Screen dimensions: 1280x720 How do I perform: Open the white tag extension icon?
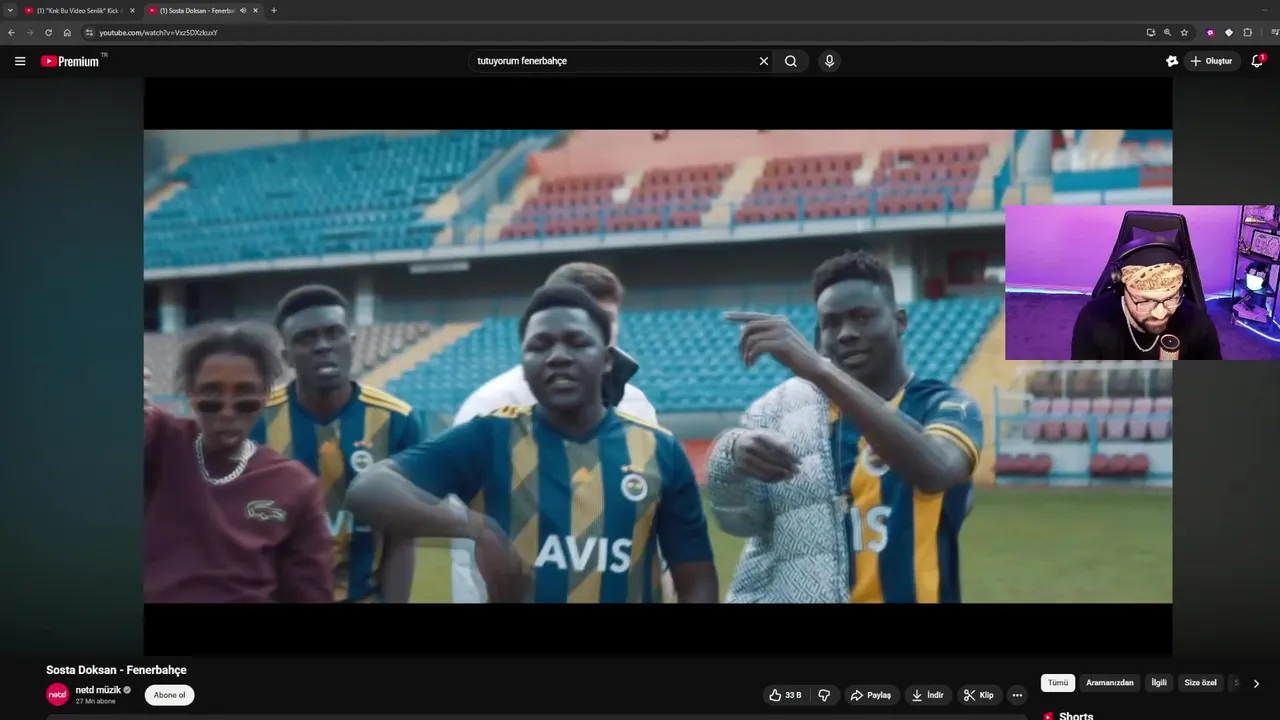click(x=1229, y=32)
